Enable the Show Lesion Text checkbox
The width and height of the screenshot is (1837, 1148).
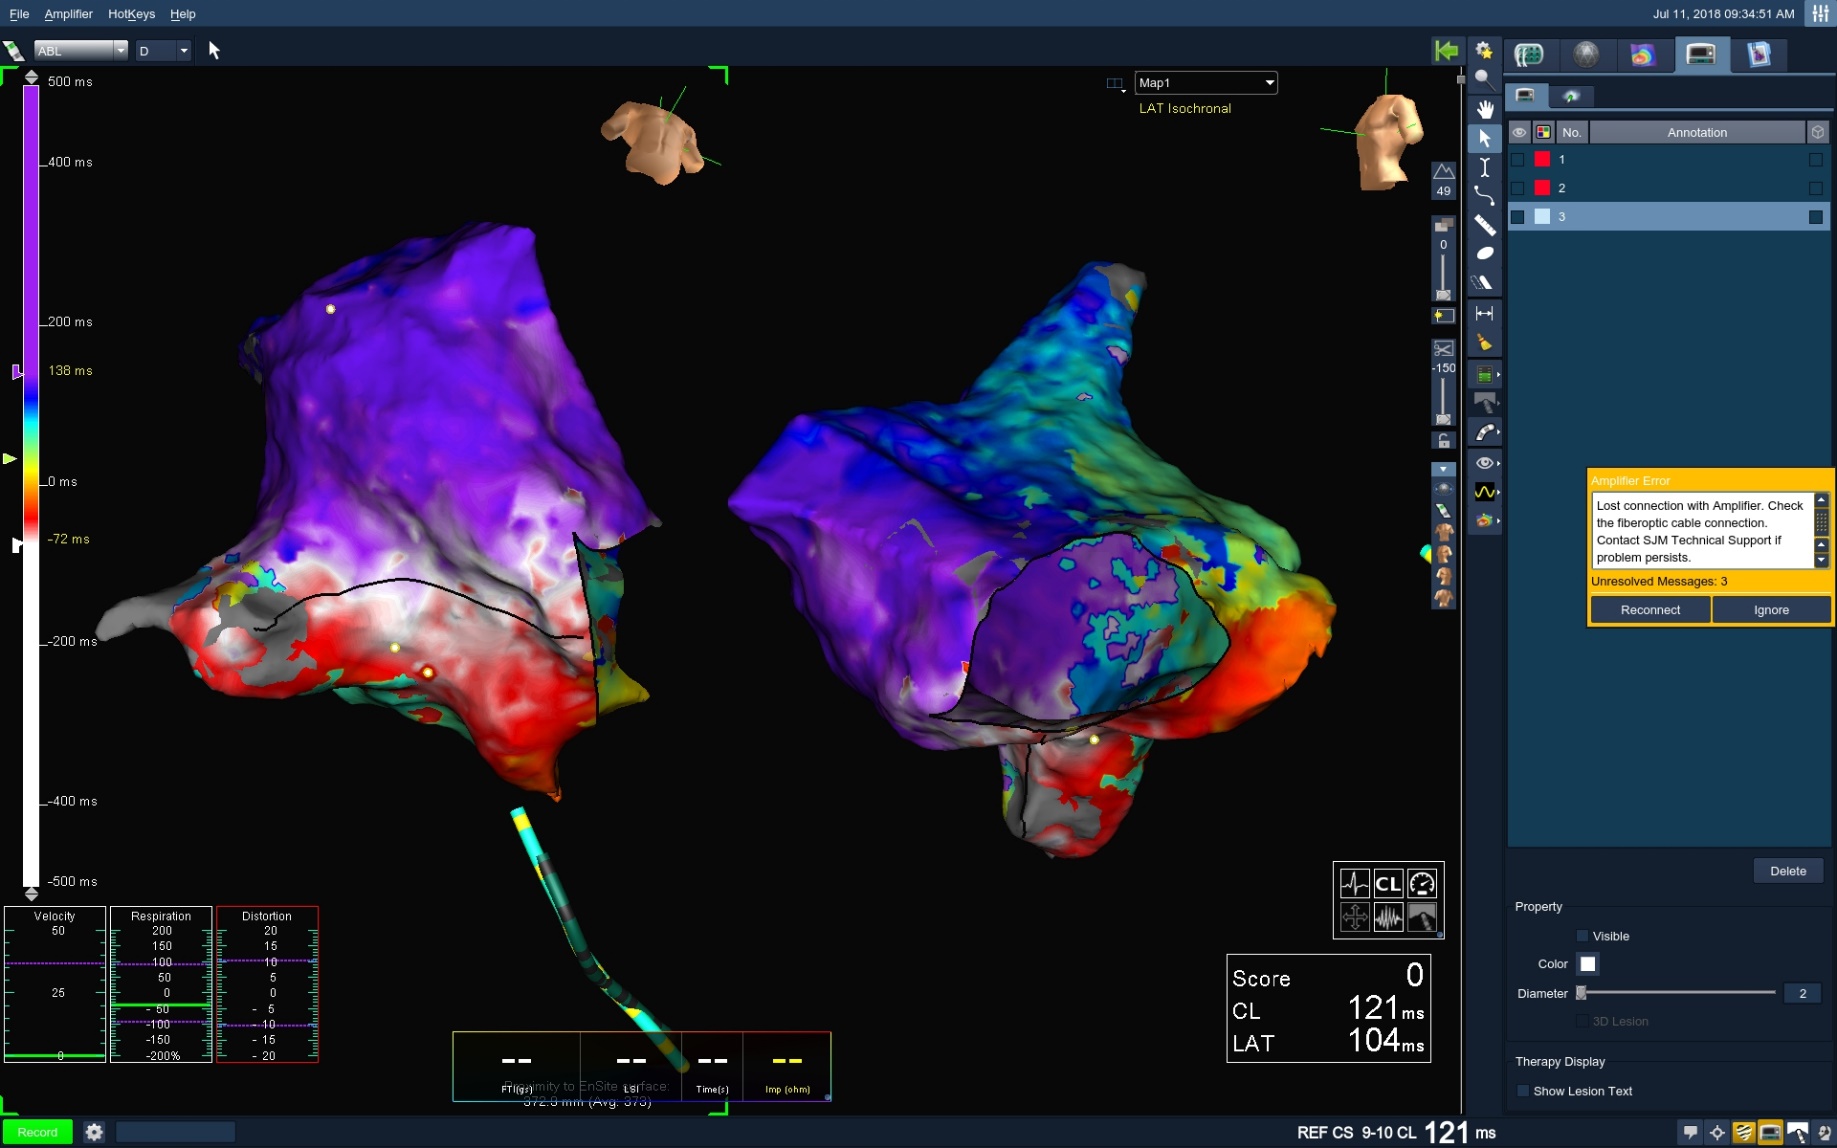point(1523,1091)
